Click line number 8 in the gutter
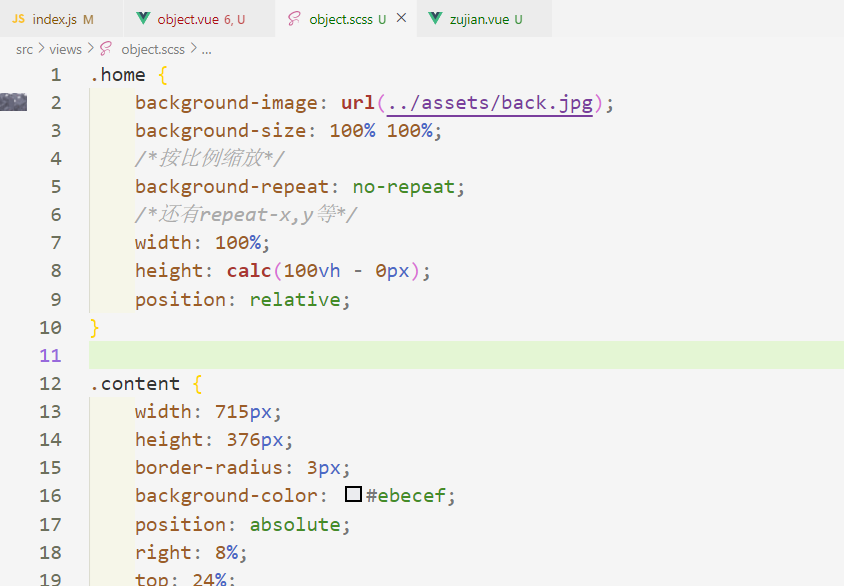The height and width of the screenshot is (586, 844). (56, 270)
